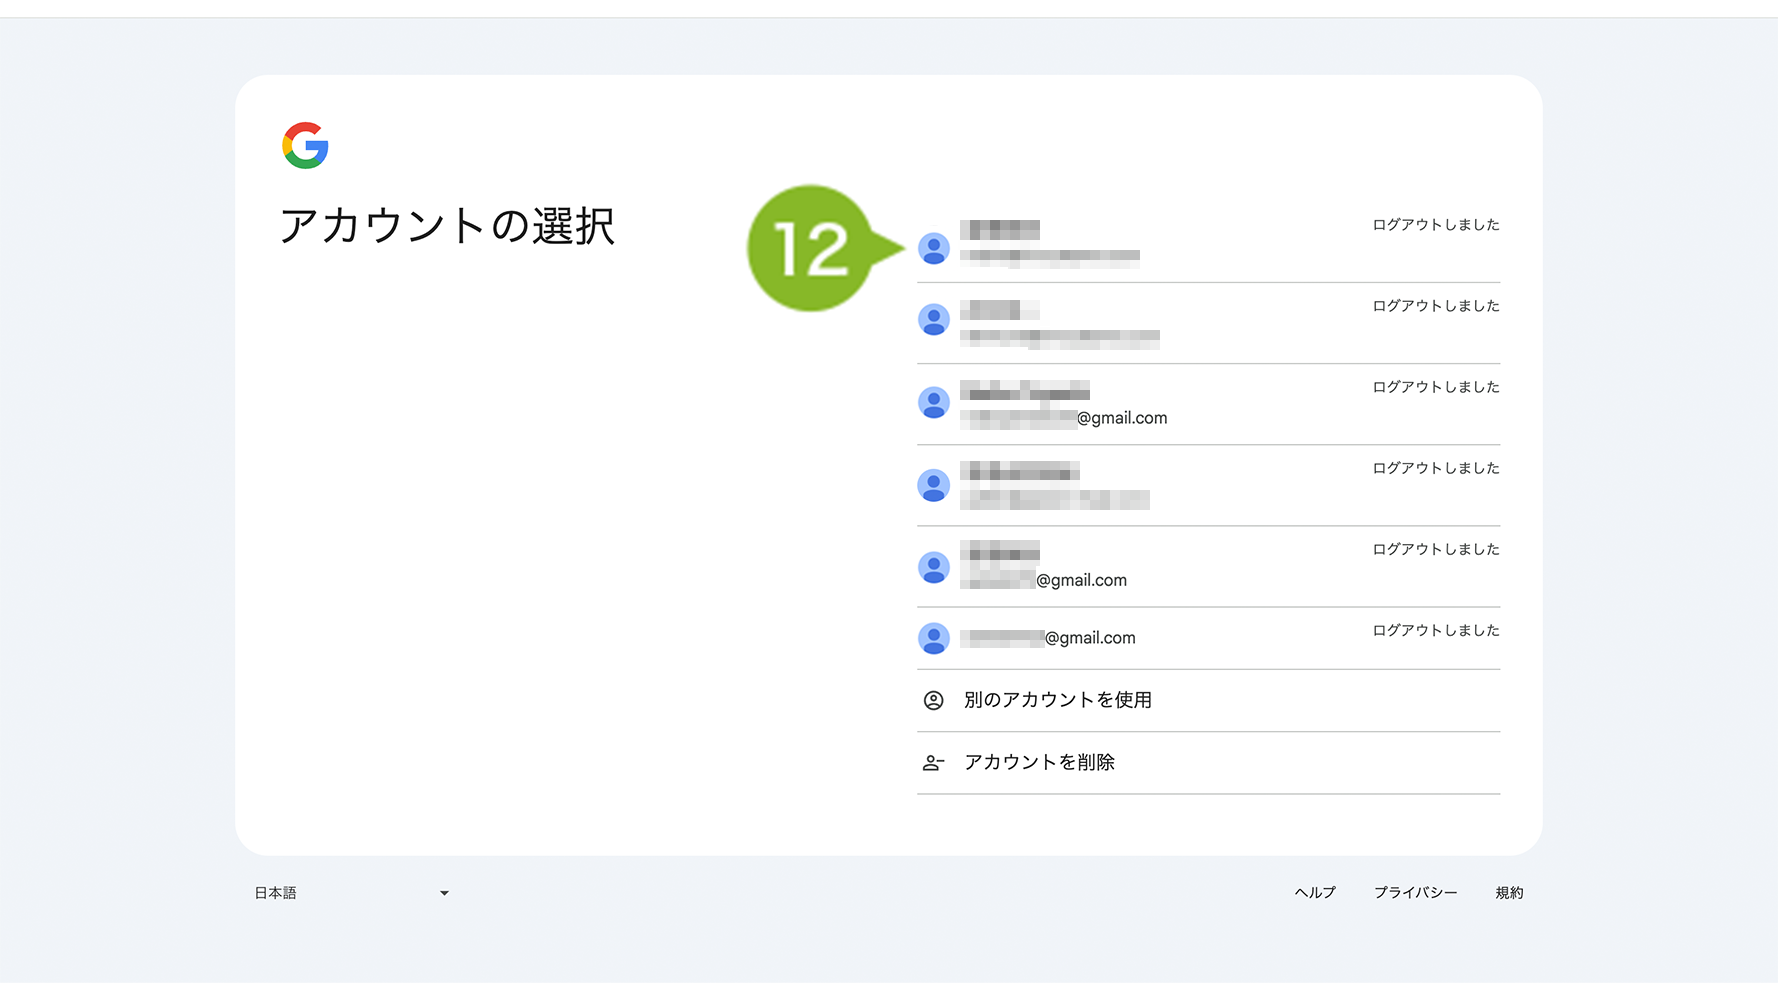Click the avatar of the third @gmail.com account
Screen dimensions: 1778x1000
click(x=933, y=403)
